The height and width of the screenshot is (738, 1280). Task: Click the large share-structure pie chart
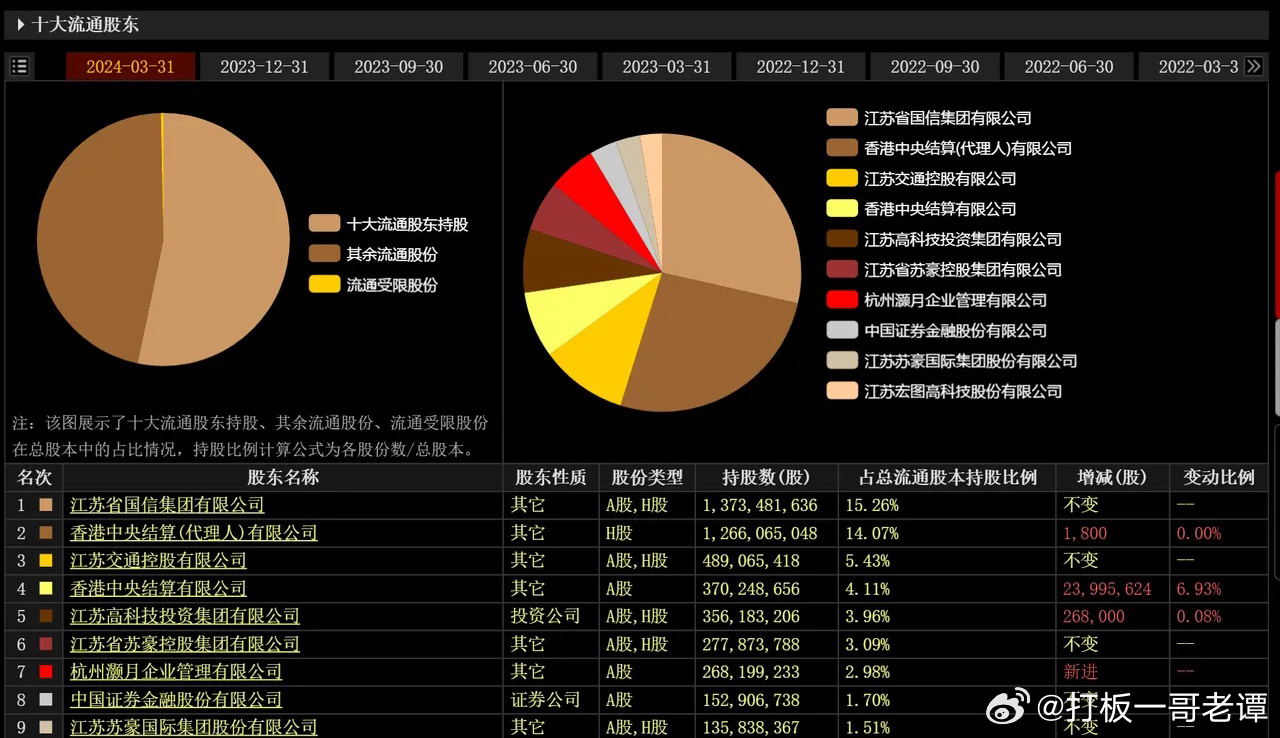click(x=162, y=240)
